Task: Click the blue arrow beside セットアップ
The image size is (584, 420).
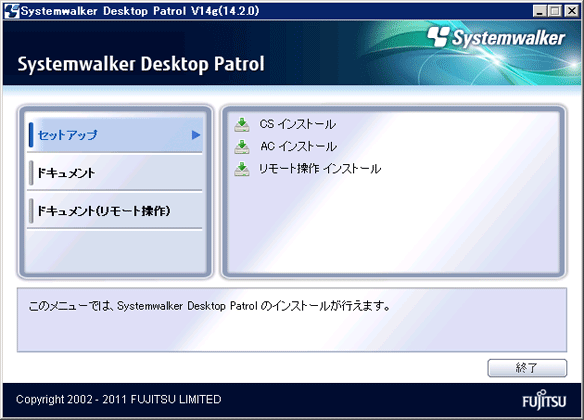Action: (196, 135)
